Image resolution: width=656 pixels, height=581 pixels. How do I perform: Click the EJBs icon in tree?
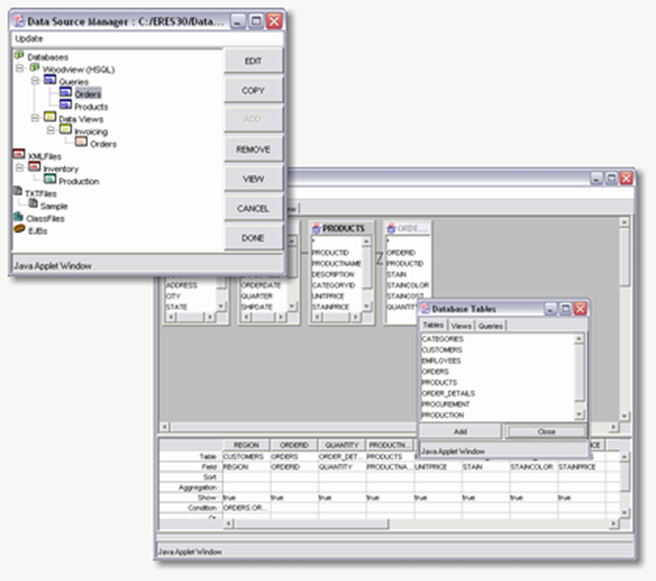click(18, 229)
